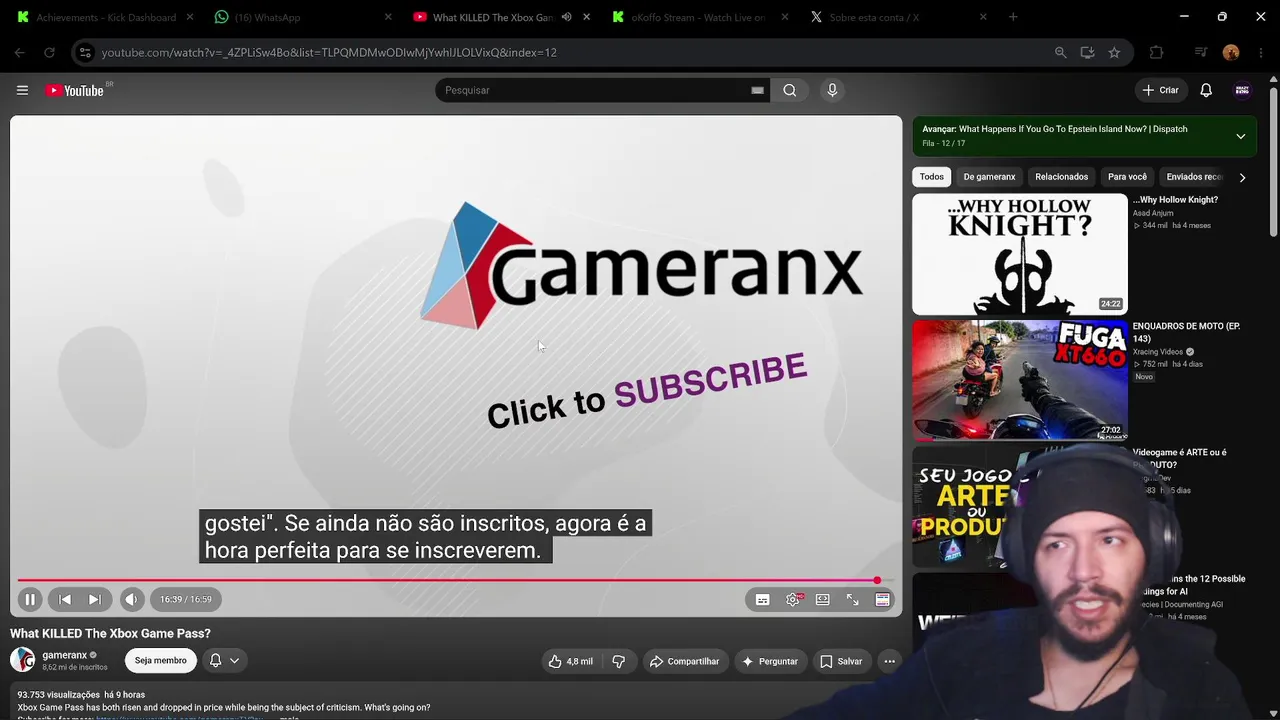Mute the video player volume
1280x720 pixels.
(x=131, y=599)
